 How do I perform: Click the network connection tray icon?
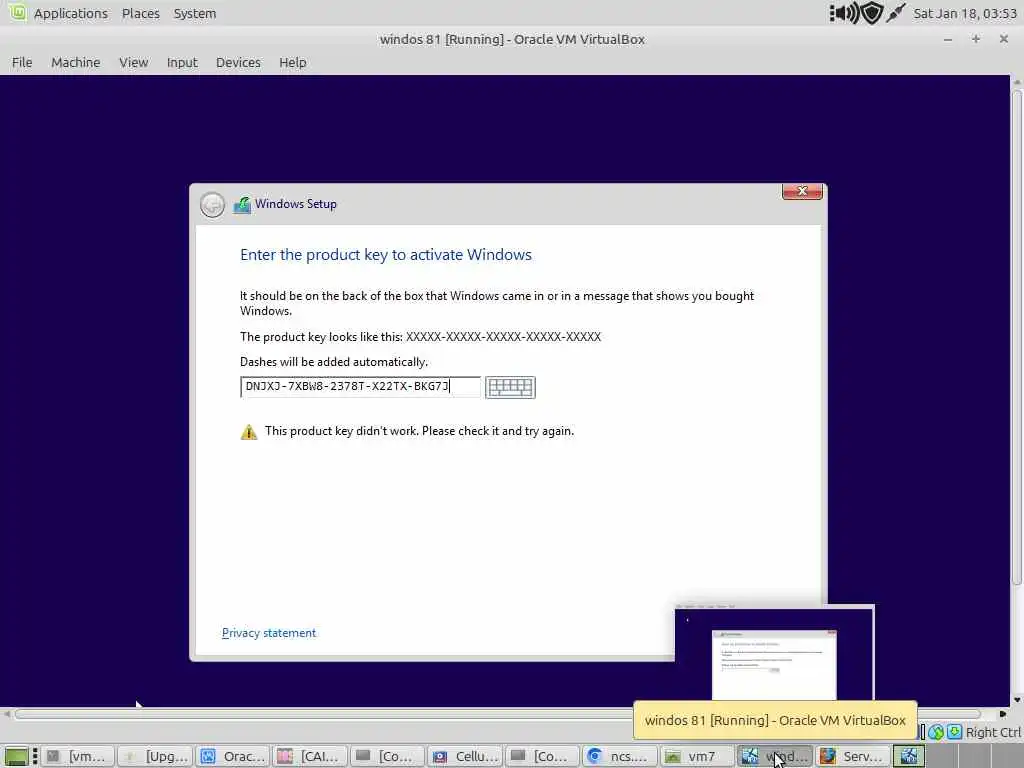tap(896, 13)
